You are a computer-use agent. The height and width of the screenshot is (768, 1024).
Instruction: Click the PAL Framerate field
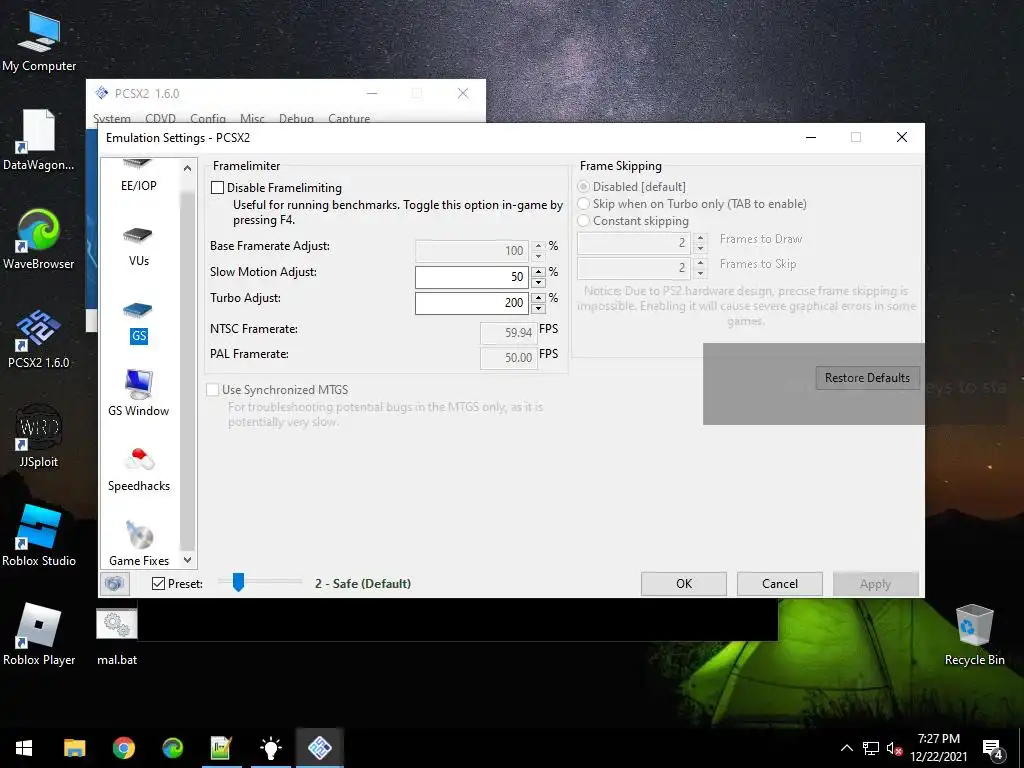[x=509, y=358]
